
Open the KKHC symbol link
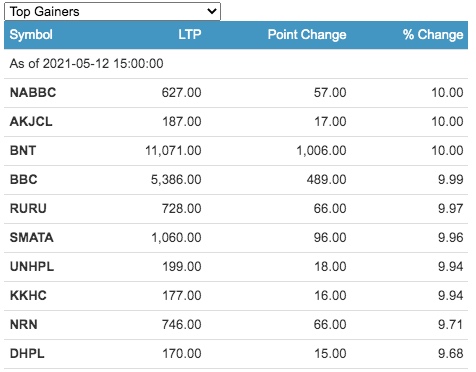click(28, 296)
